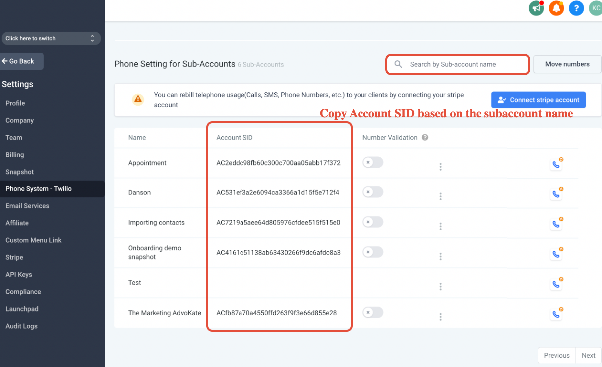The image size is (602, 367).
Task: Open the orange notification bell
Action: pos(556,8)
